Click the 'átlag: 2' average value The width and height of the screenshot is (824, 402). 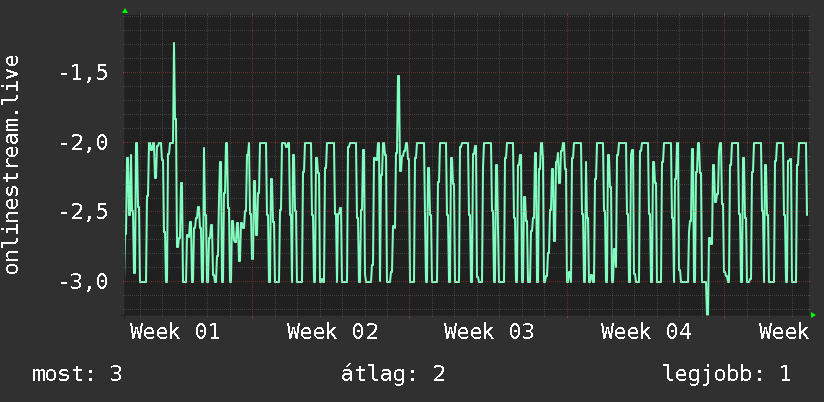pos(393,374)
